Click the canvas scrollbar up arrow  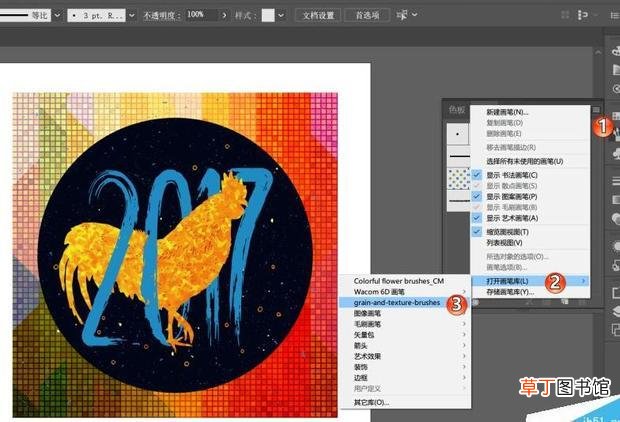point(598,52)
